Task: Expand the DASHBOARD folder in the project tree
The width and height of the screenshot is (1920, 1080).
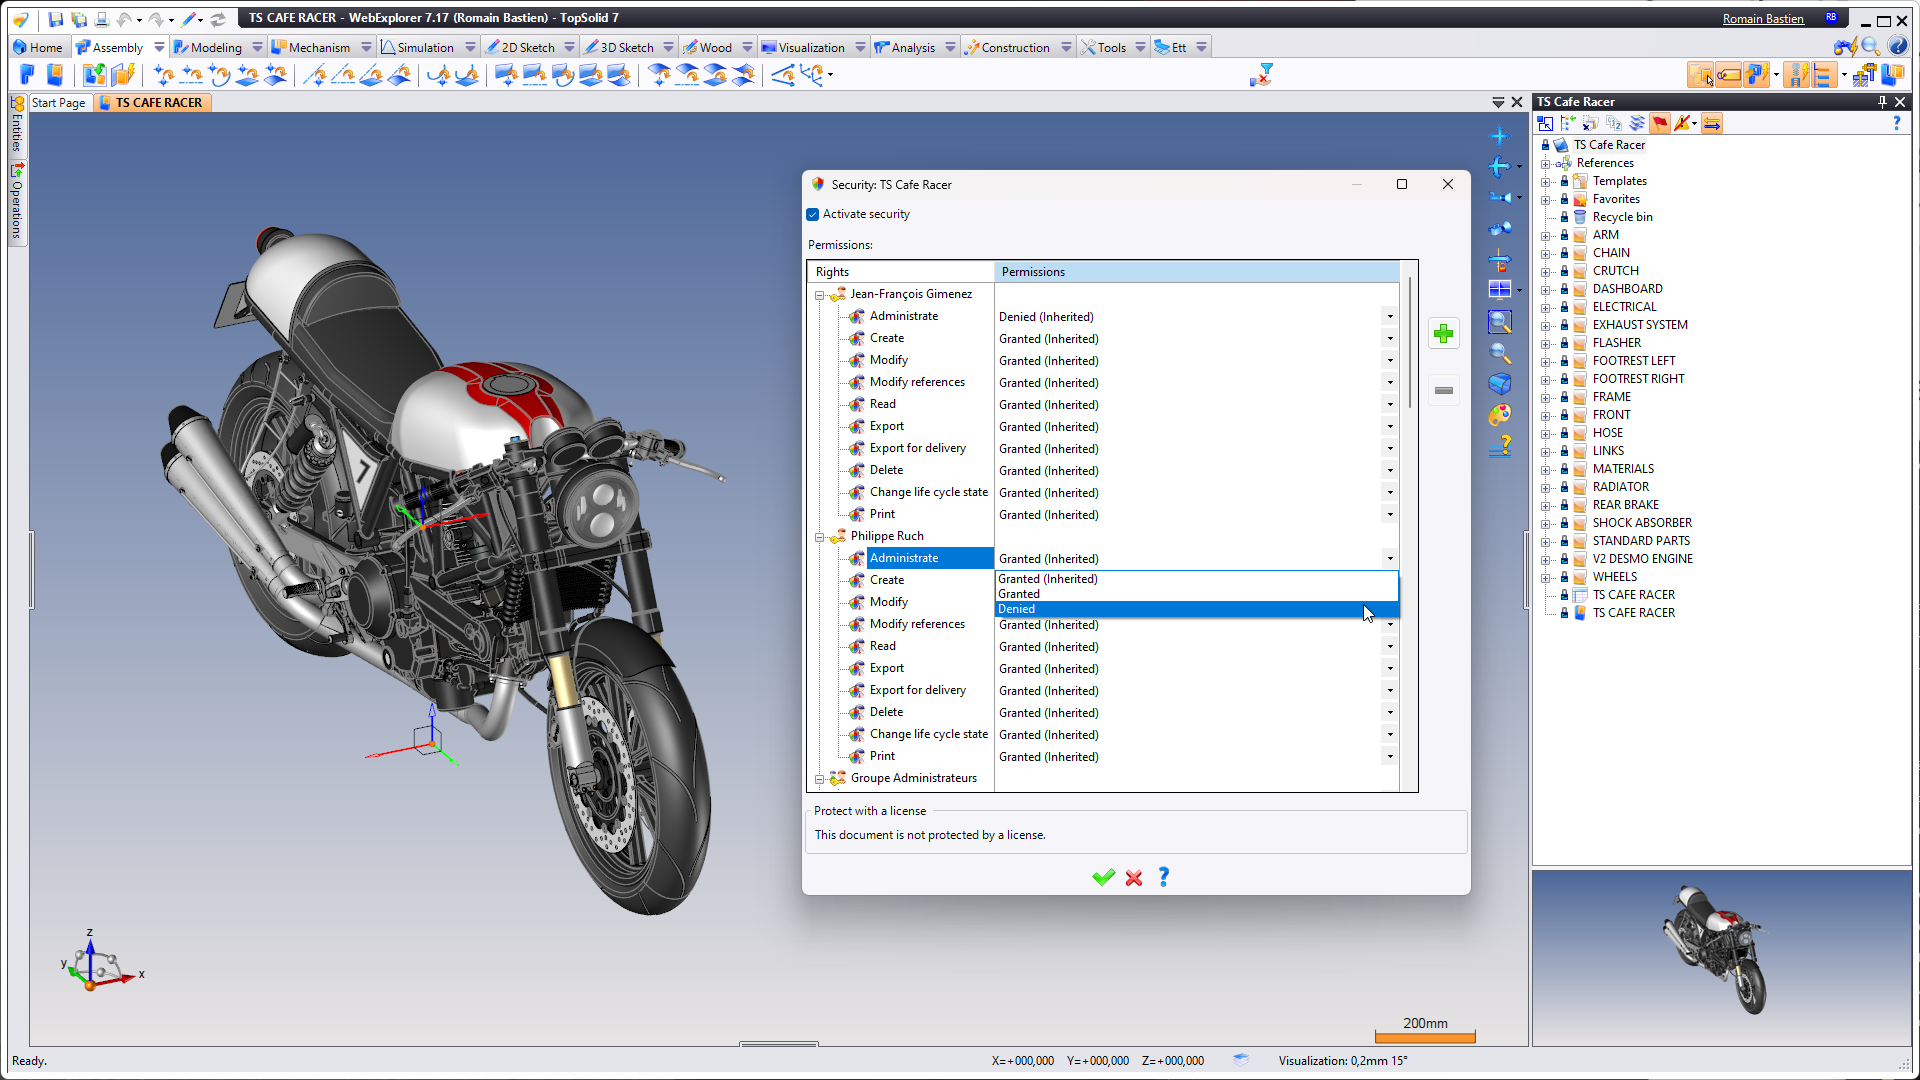Action: click(1546, 289)
